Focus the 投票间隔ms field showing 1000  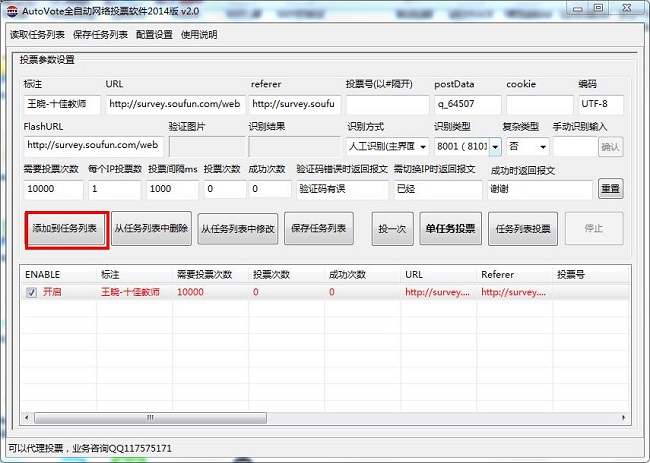click(172, 189)
